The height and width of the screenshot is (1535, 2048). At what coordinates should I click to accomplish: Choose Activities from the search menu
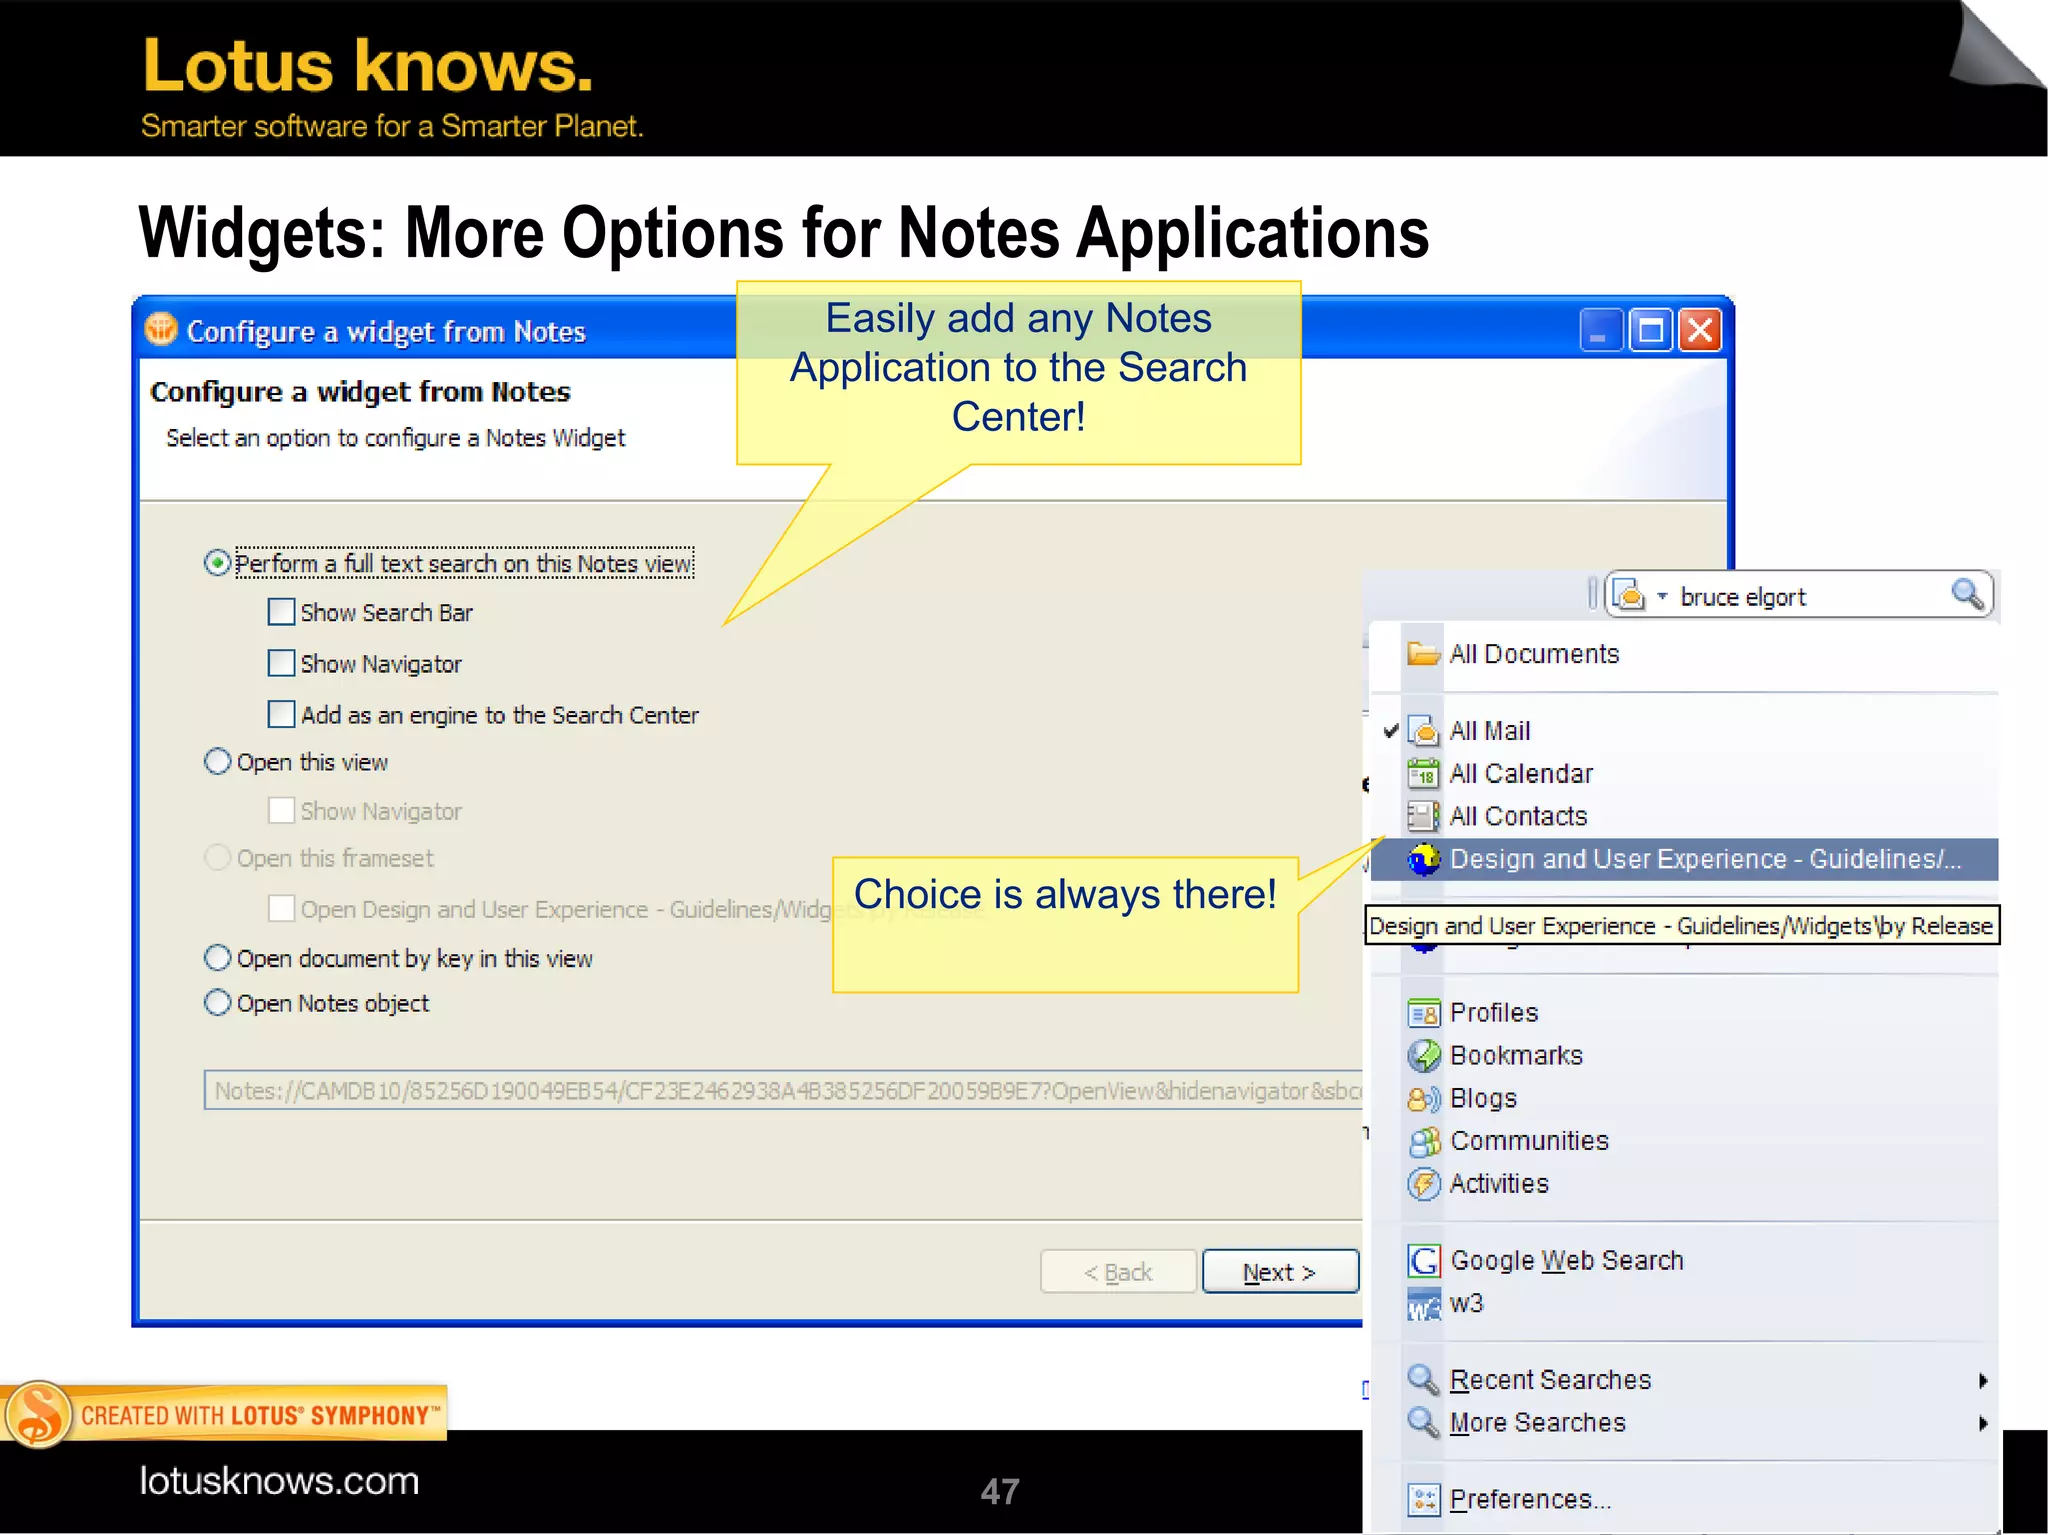point(1683,1184)
